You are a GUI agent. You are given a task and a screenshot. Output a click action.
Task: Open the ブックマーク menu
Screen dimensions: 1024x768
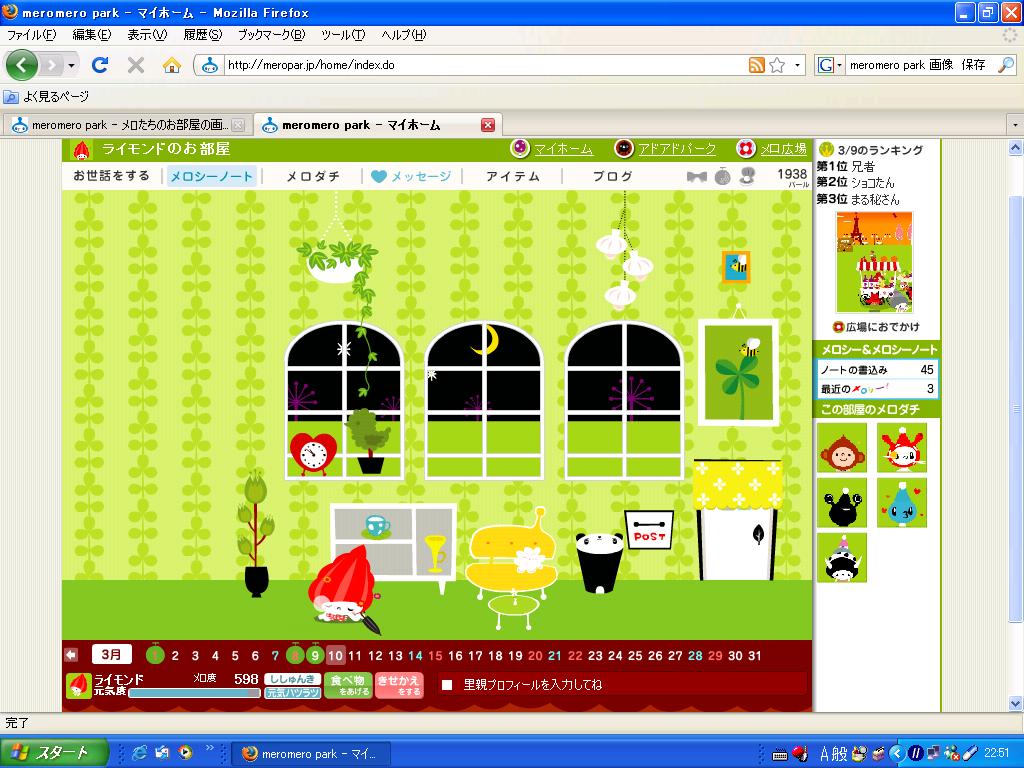[x=271, y=35]
